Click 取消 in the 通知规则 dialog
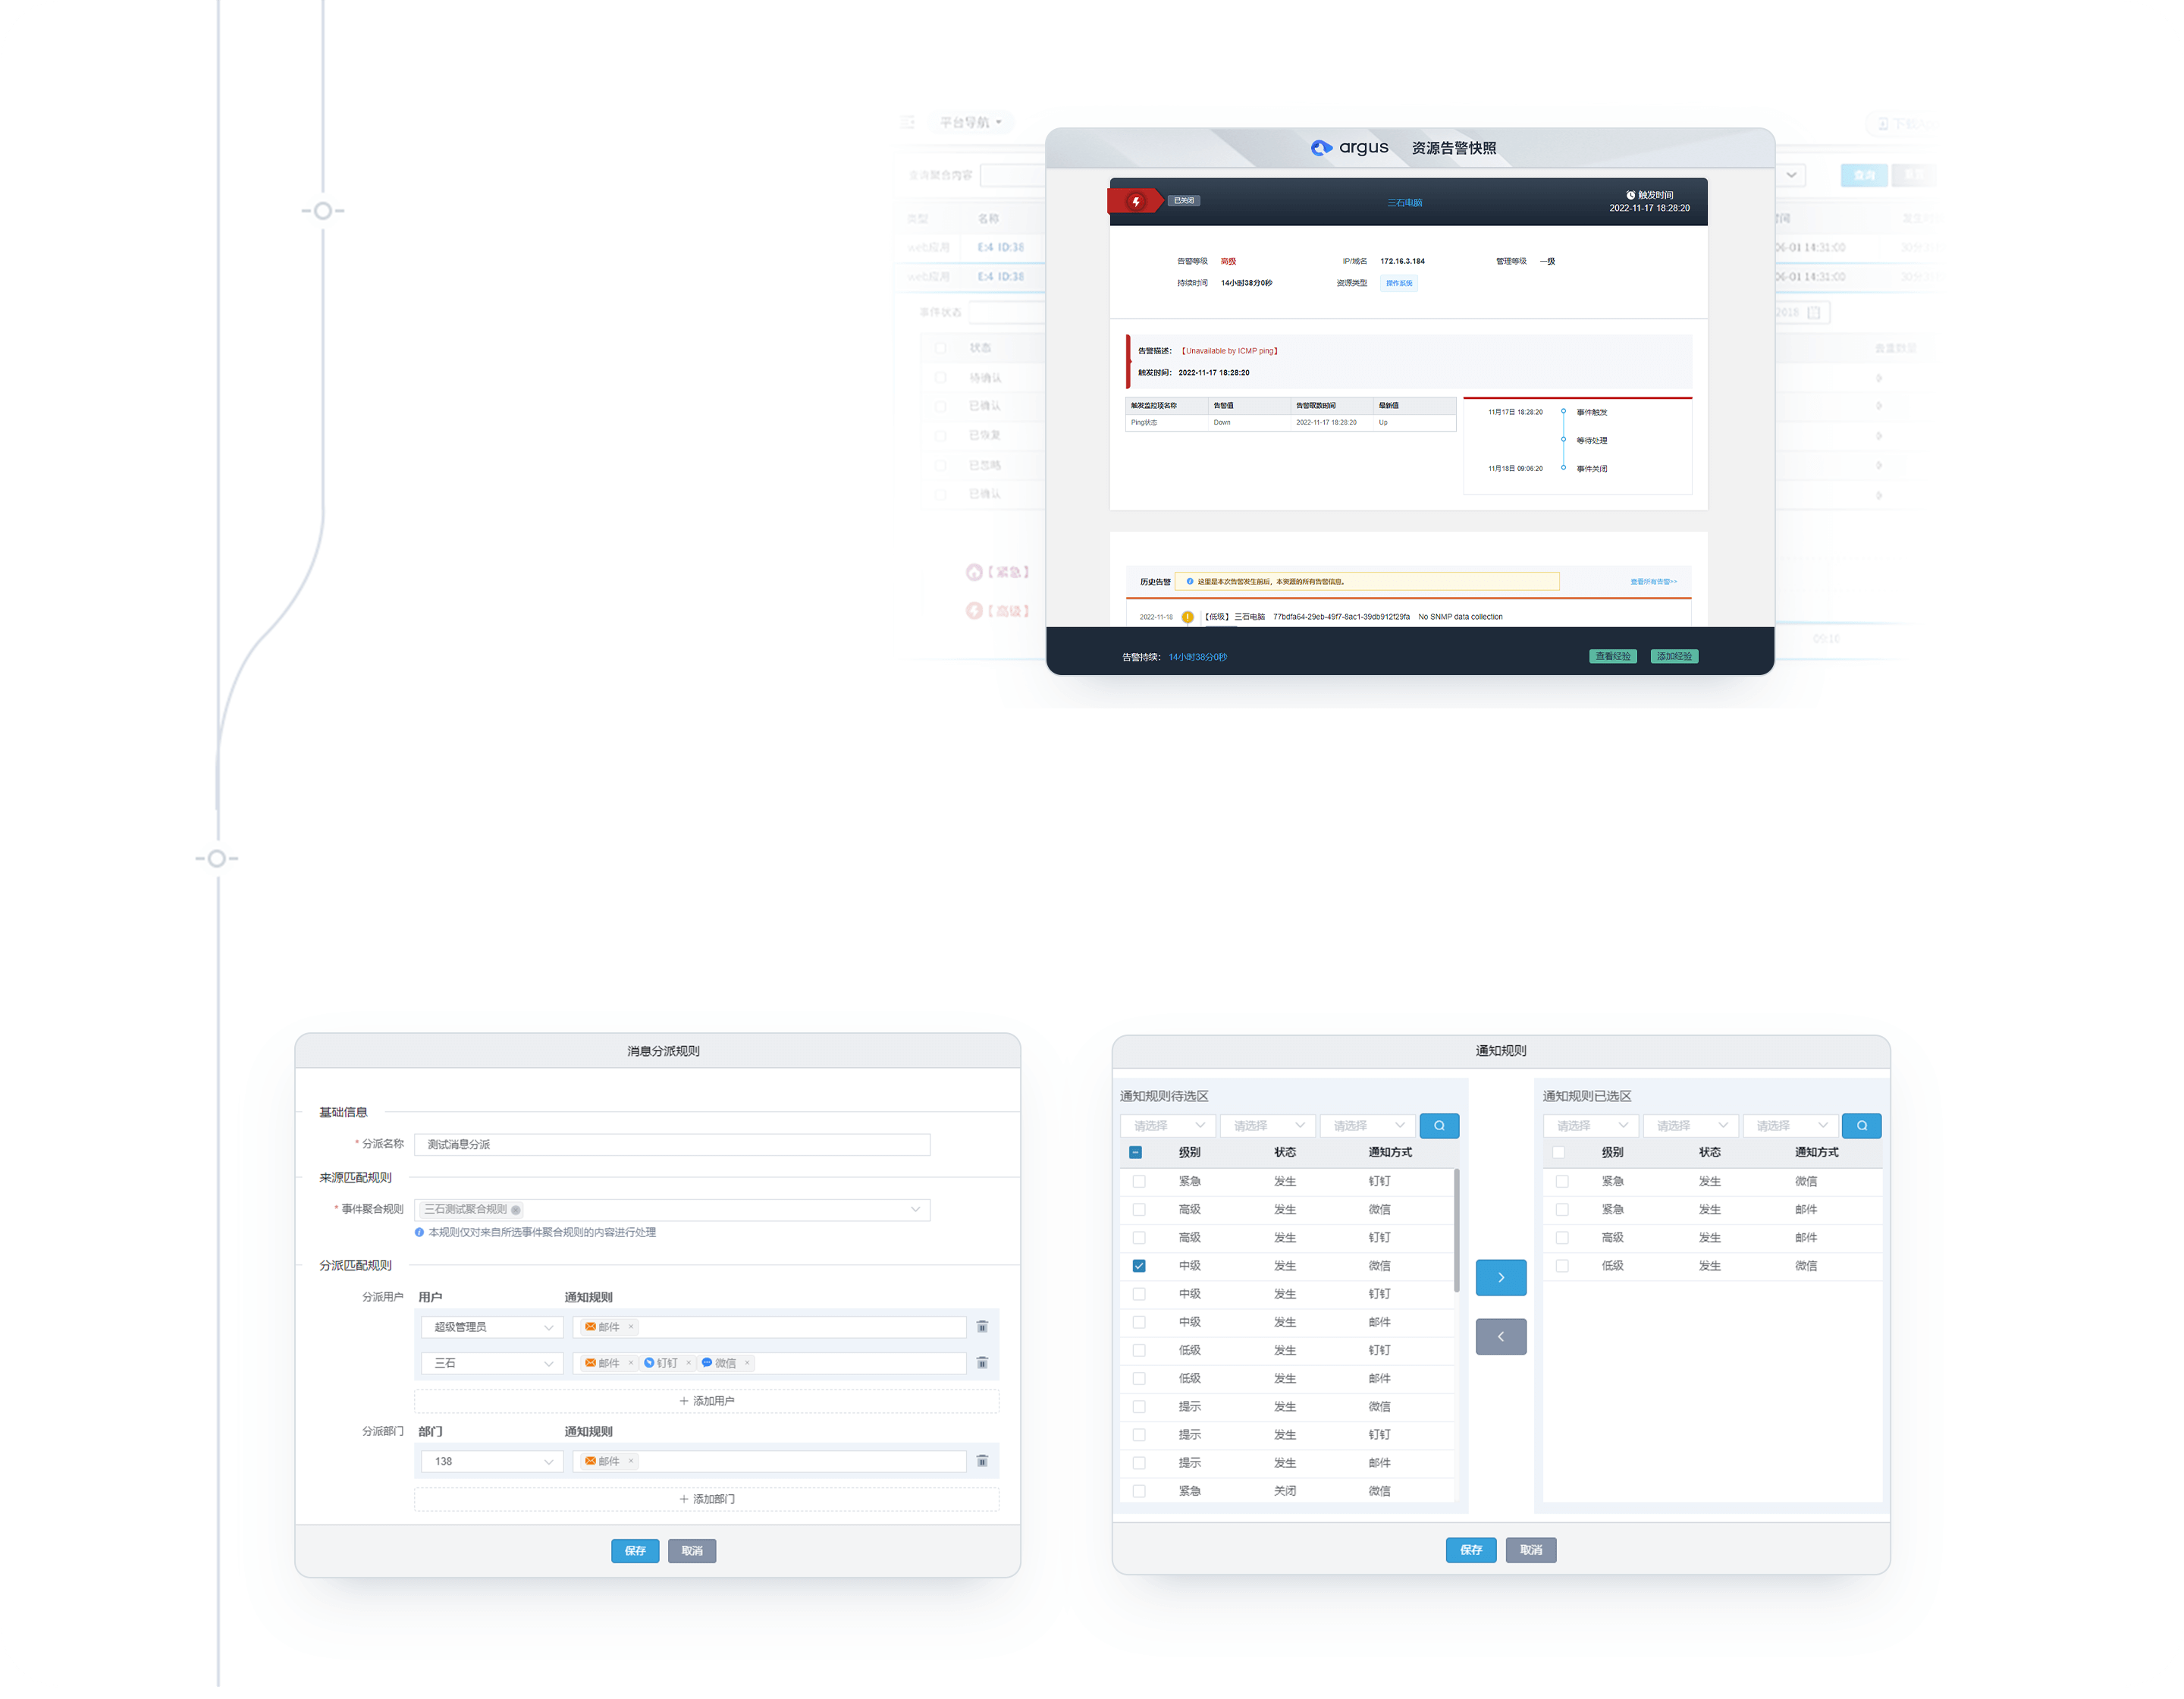This screenshot has width=2184, height=1699. 1531,1550
